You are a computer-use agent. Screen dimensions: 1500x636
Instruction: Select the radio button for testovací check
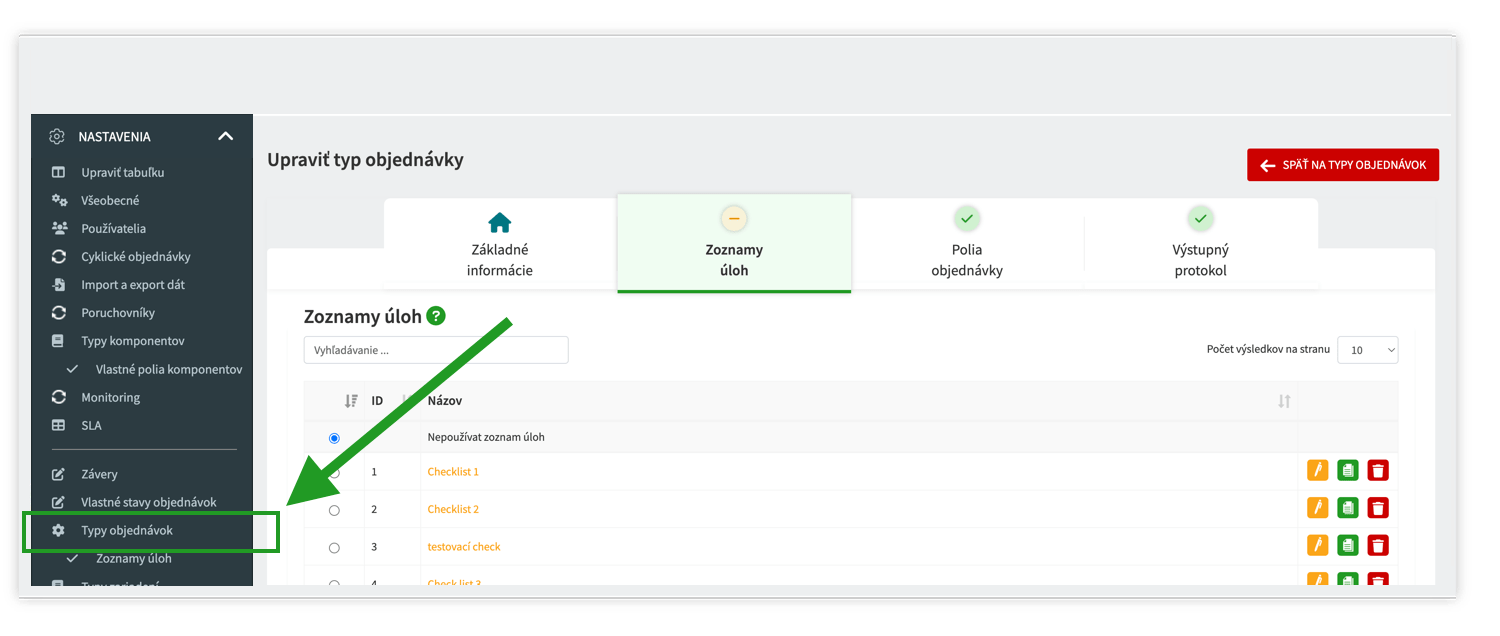click(334, 548)
